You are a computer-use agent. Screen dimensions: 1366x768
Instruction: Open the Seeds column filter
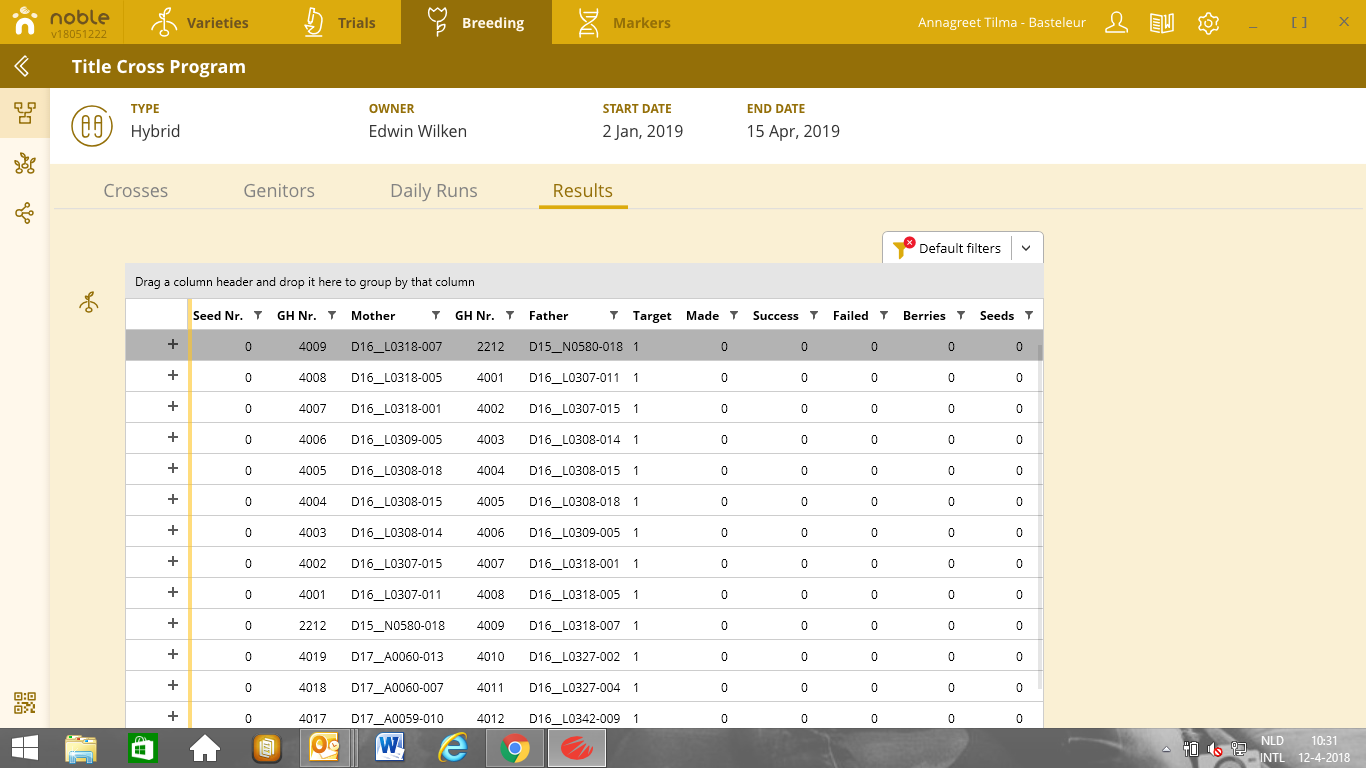[x=1030, y=316]
